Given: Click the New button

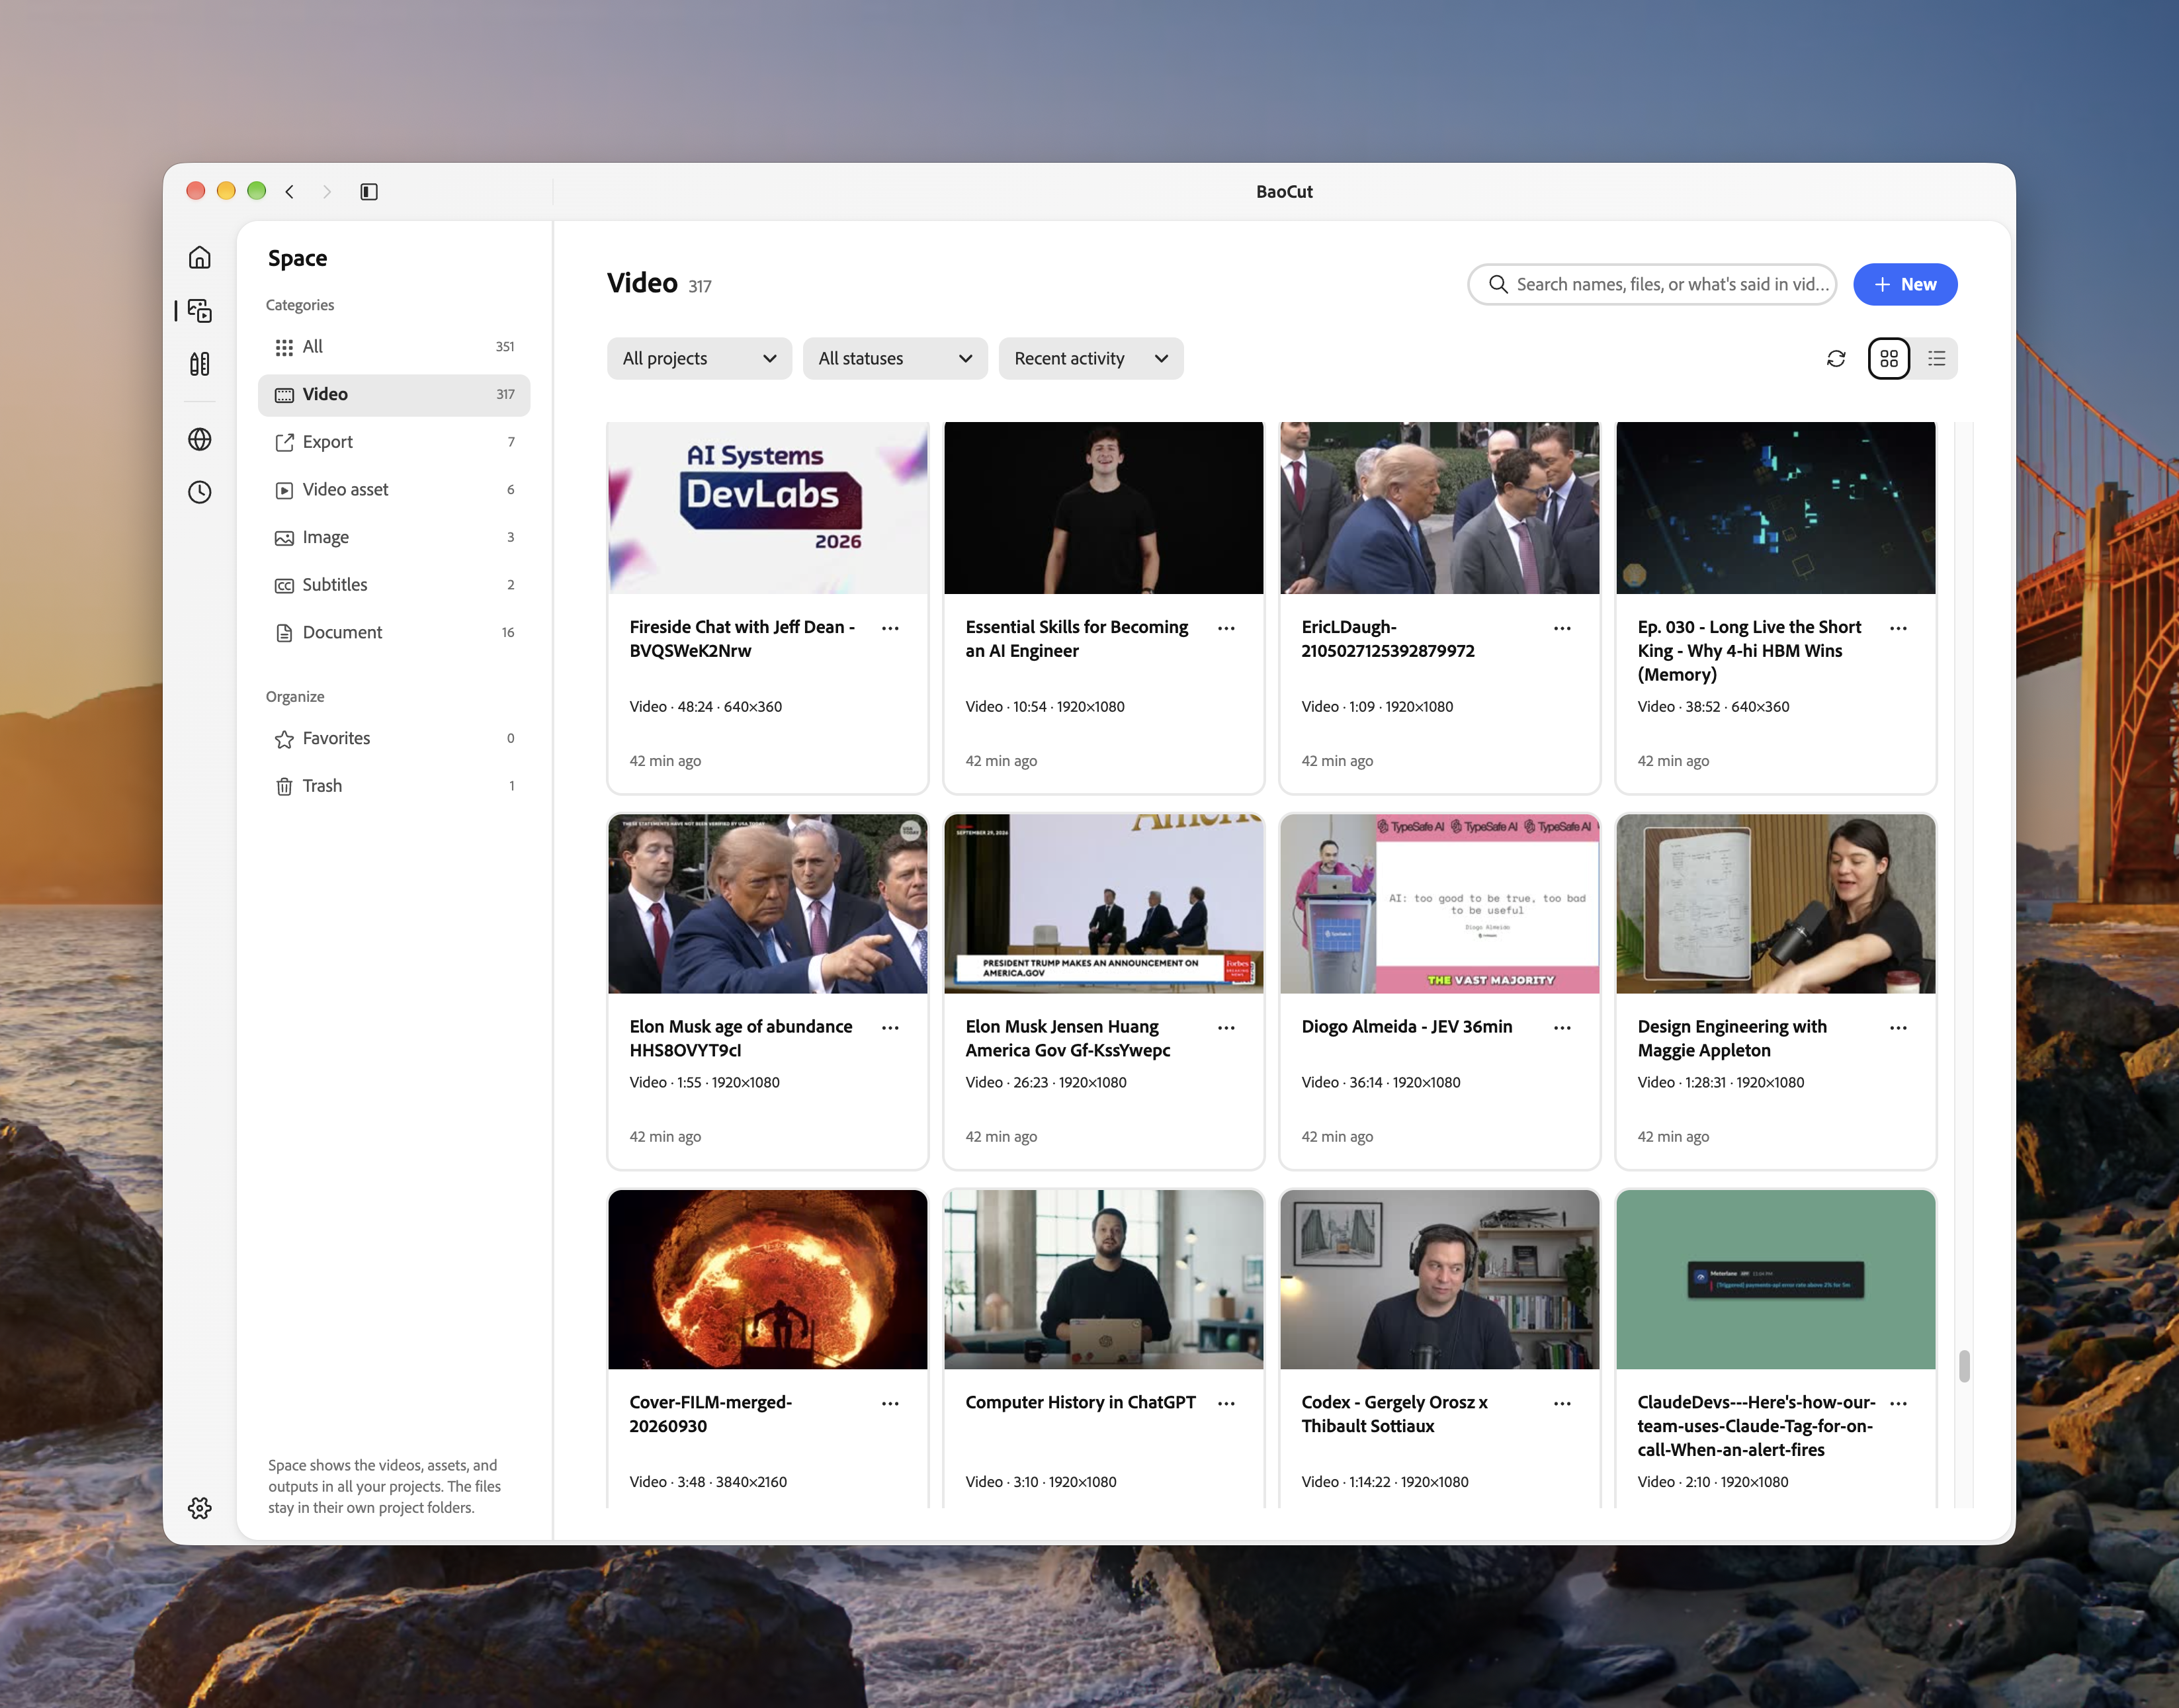Looking at the screenshot, I should [x=1905, y=284].
